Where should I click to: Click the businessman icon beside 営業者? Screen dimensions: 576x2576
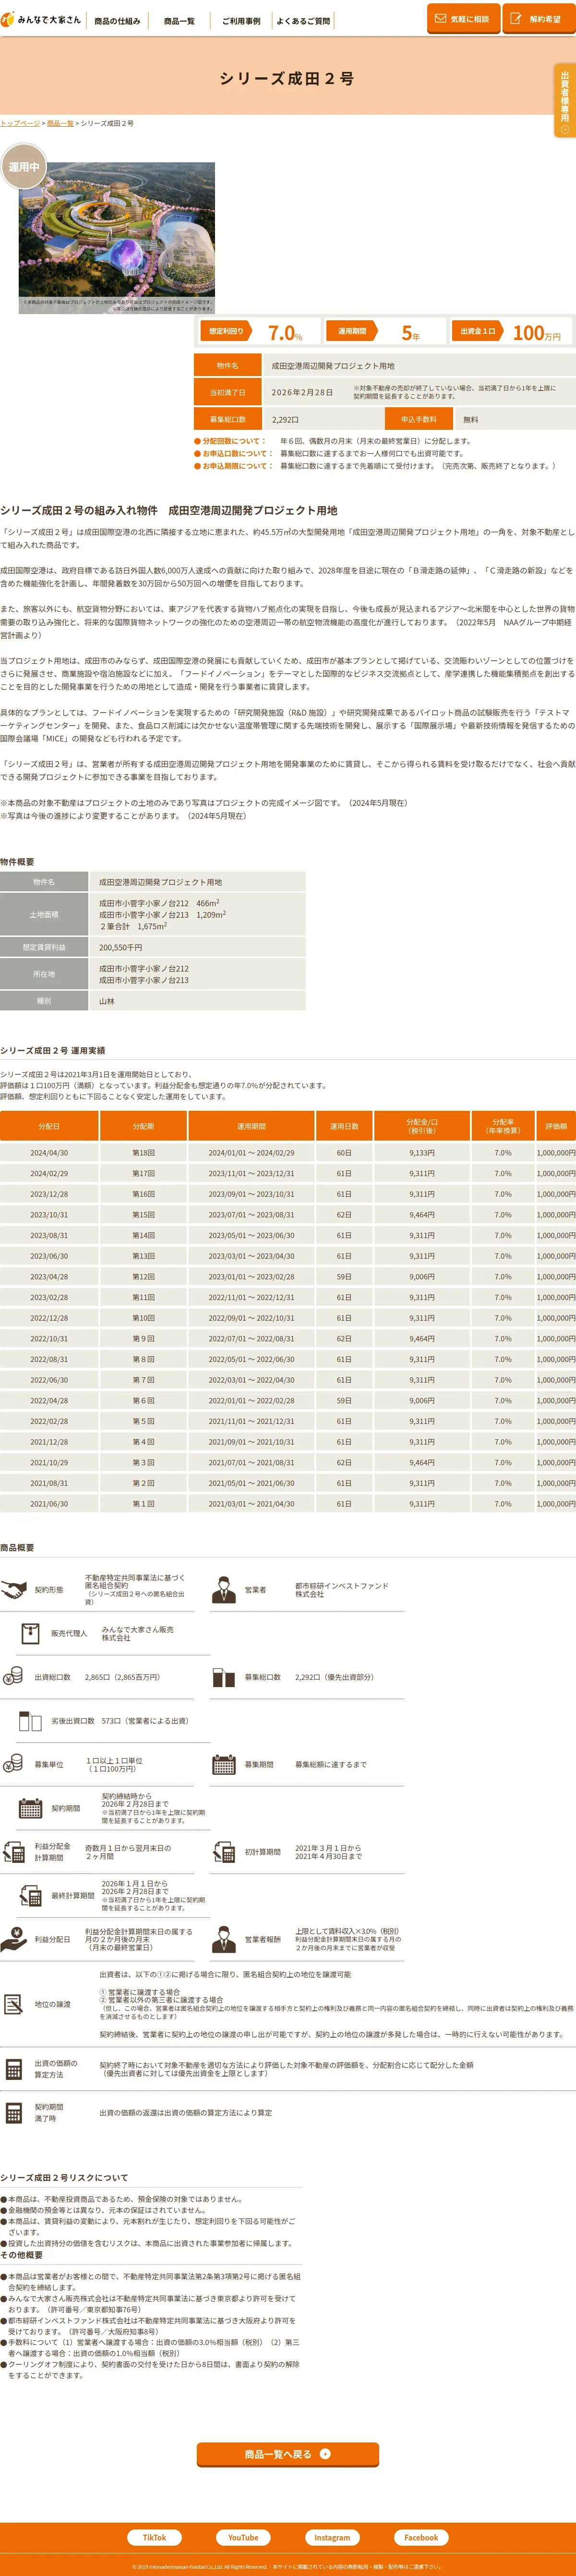click(x=223, y=1589)
